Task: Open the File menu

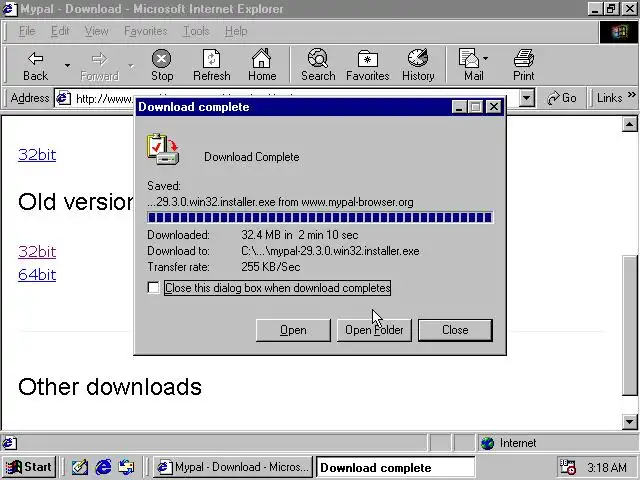Action: (x=27, y=31)
